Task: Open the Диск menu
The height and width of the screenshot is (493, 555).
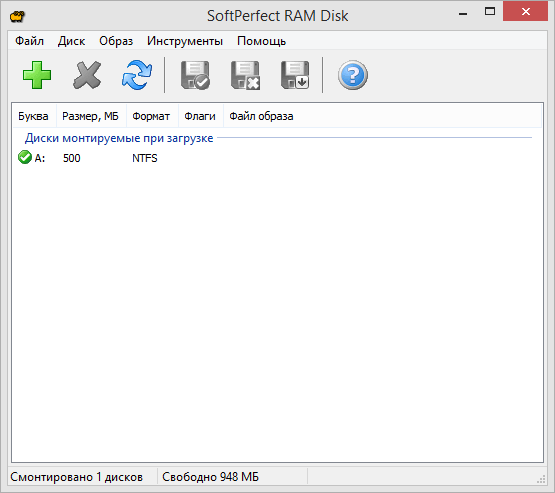Action: [71, 41]
